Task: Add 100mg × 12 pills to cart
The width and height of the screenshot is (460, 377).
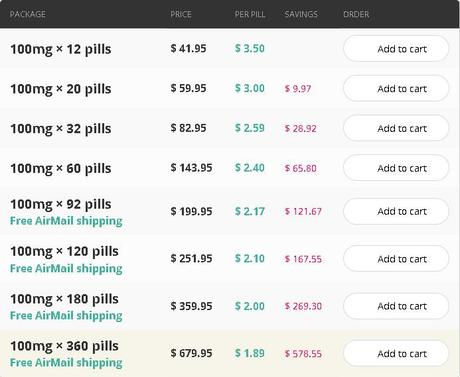Action: (396, 49)
